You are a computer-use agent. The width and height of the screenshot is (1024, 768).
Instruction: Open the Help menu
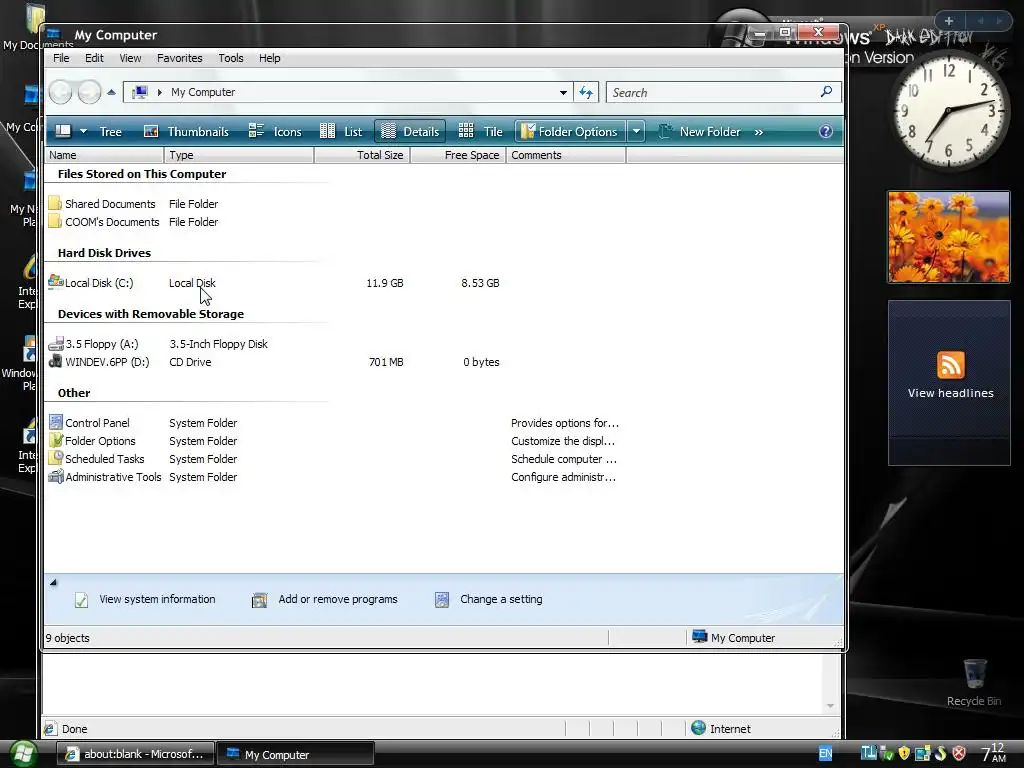tap(269, 58)
